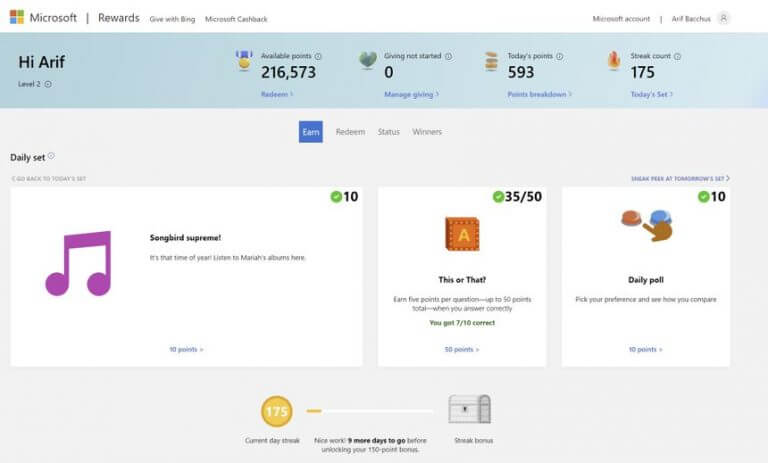Open info icon next to Giving not started
The image size is (768, 463).
pyautogui.click(x=449, y=56)
